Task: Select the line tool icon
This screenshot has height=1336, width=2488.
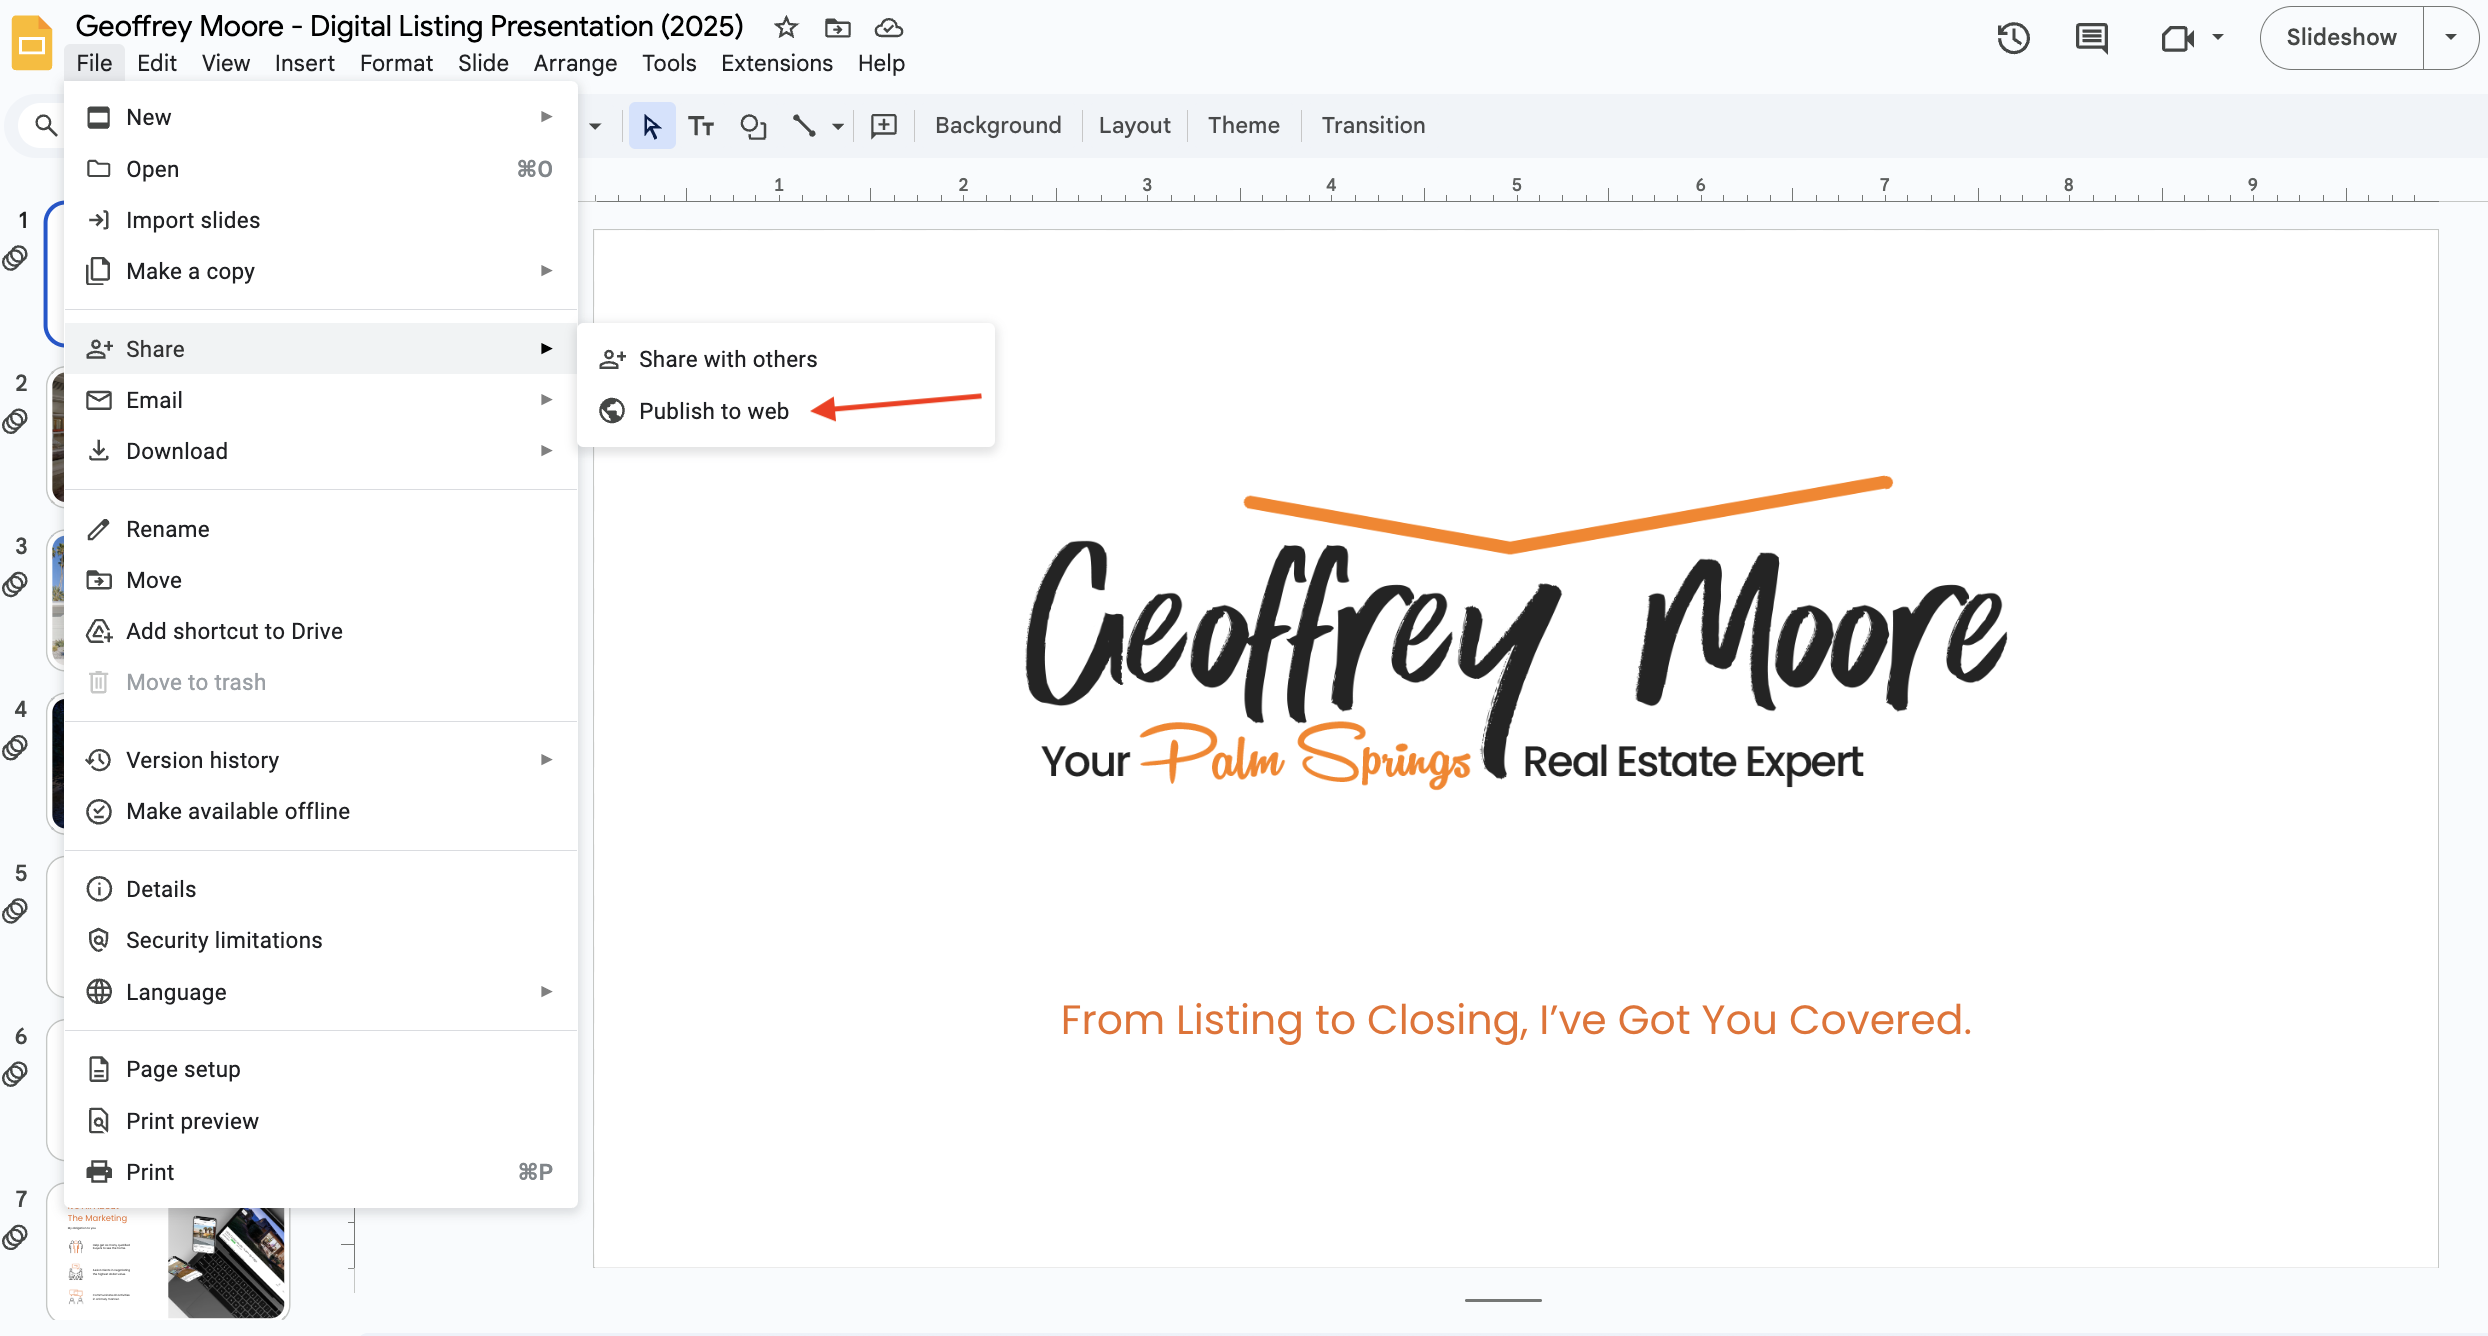Action: click(804, 126)
